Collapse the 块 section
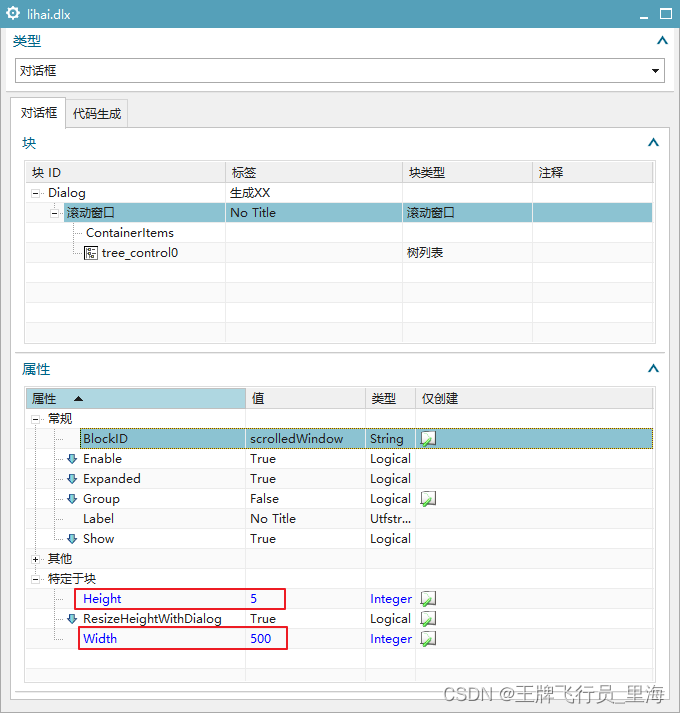Viewport: 680px width, 713px height. [653, 143]
